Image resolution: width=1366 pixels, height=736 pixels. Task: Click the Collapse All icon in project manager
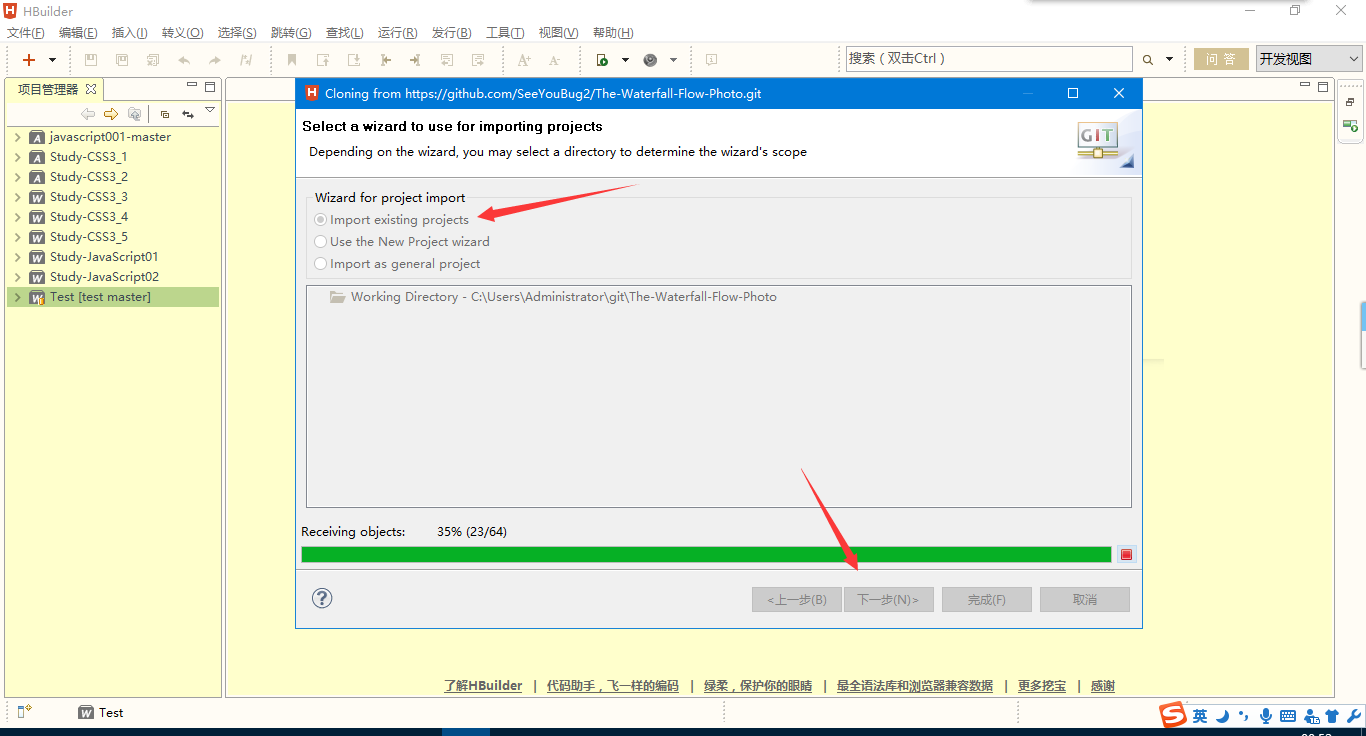165,114
